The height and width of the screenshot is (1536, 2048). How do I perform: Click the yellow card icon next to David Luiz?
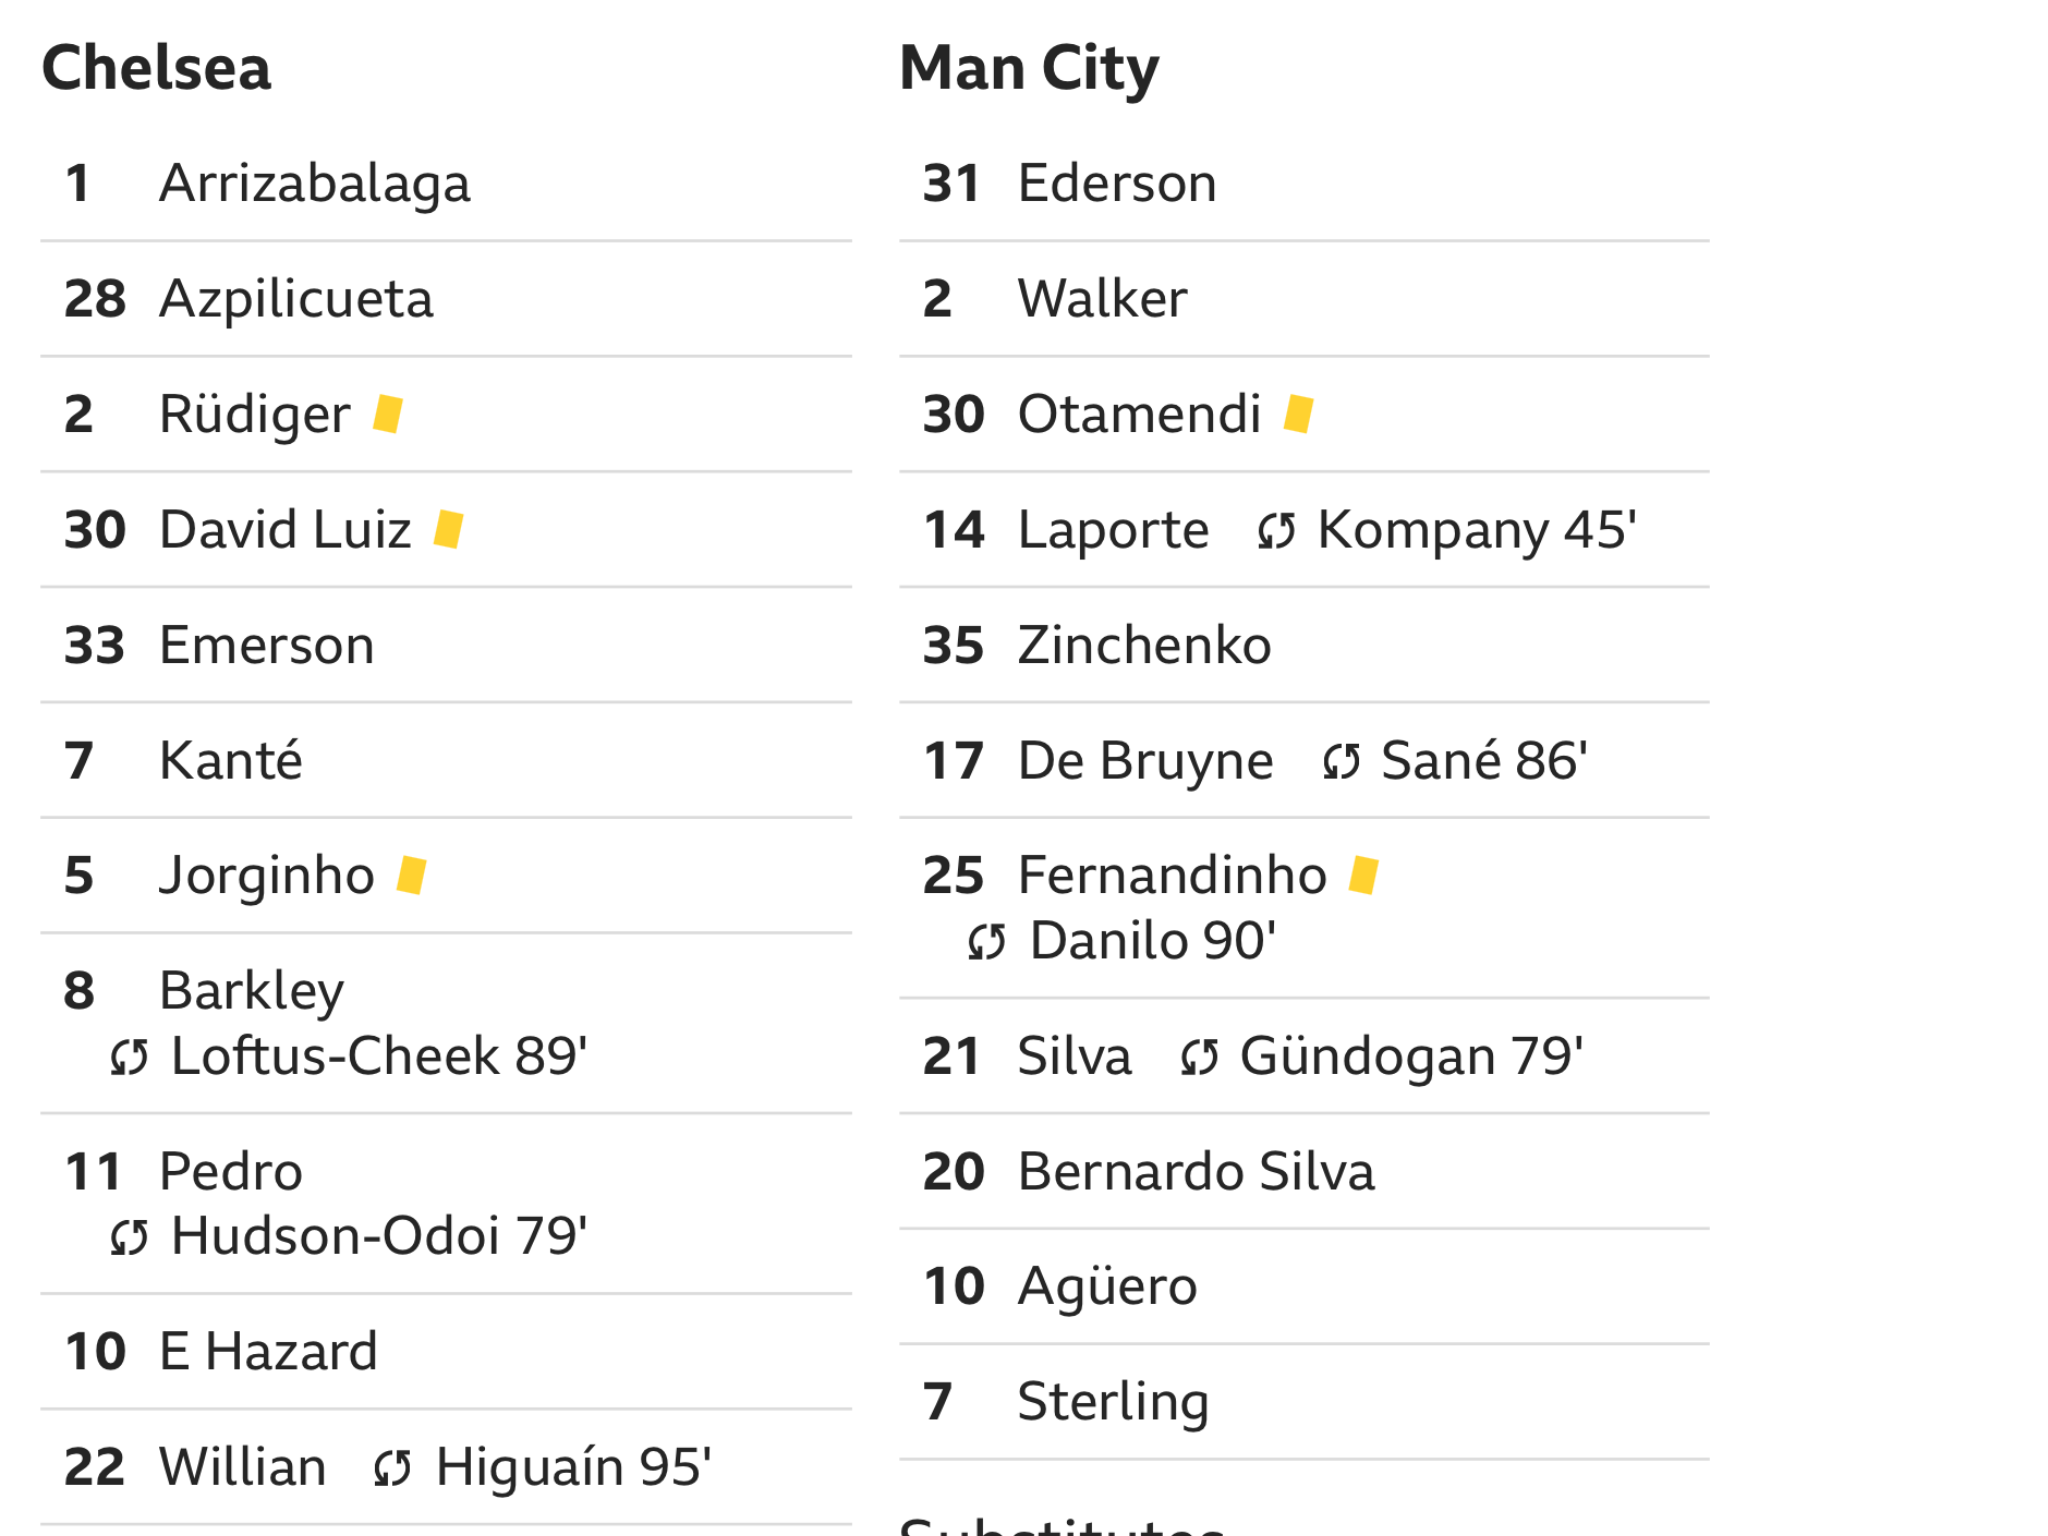tap(448, 529)
